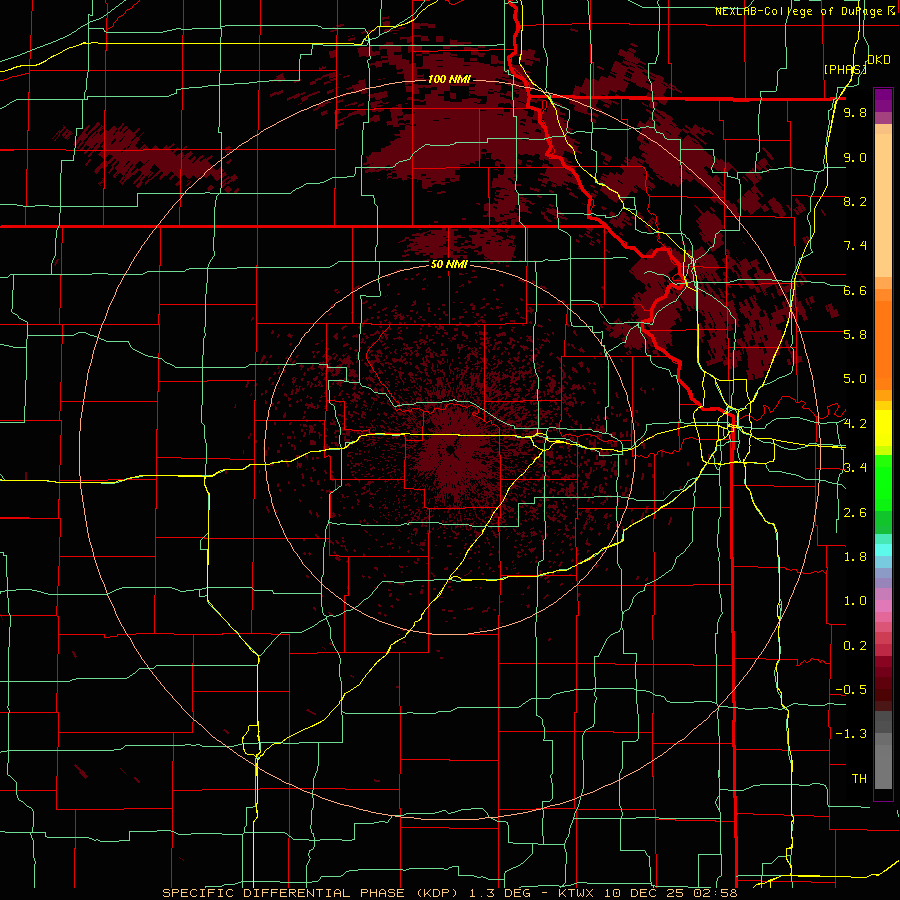Click the 7.4 value on the scale

[x=855, y=246]
